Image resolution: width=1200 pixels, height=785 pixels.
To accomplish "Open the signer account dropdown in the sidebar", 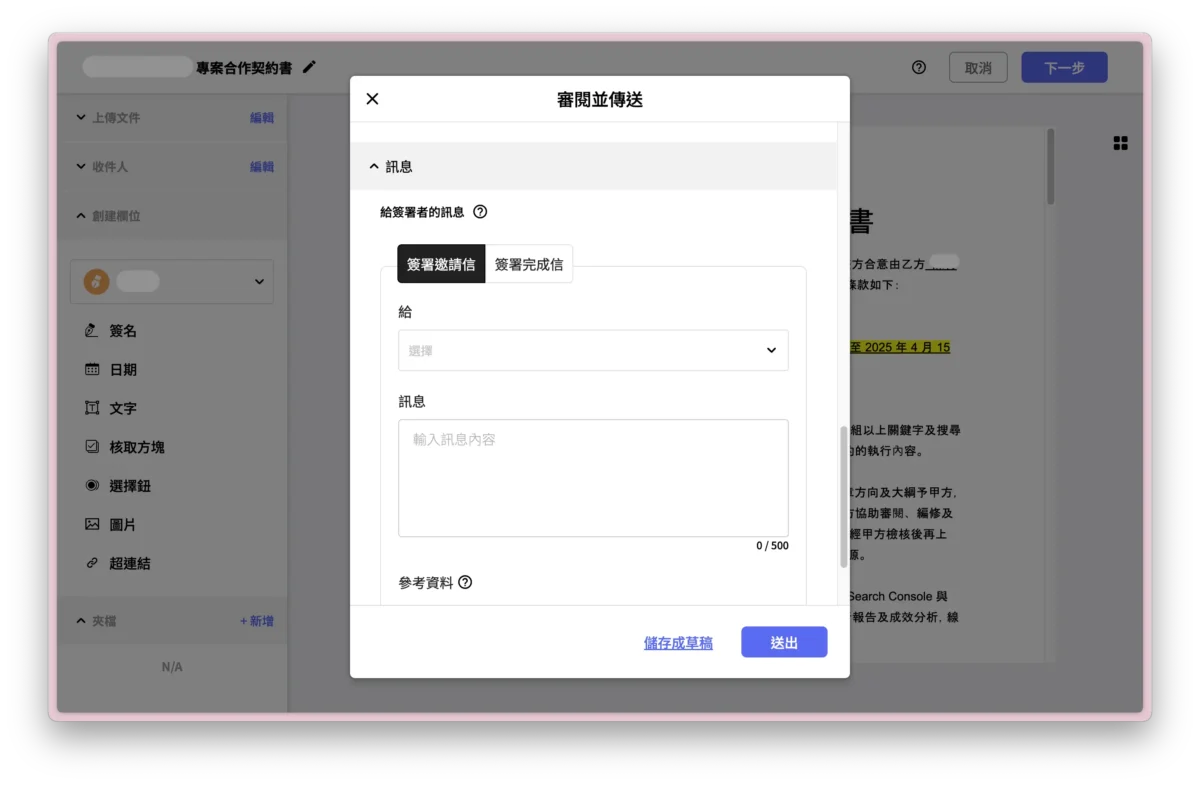I will point(171,281).
